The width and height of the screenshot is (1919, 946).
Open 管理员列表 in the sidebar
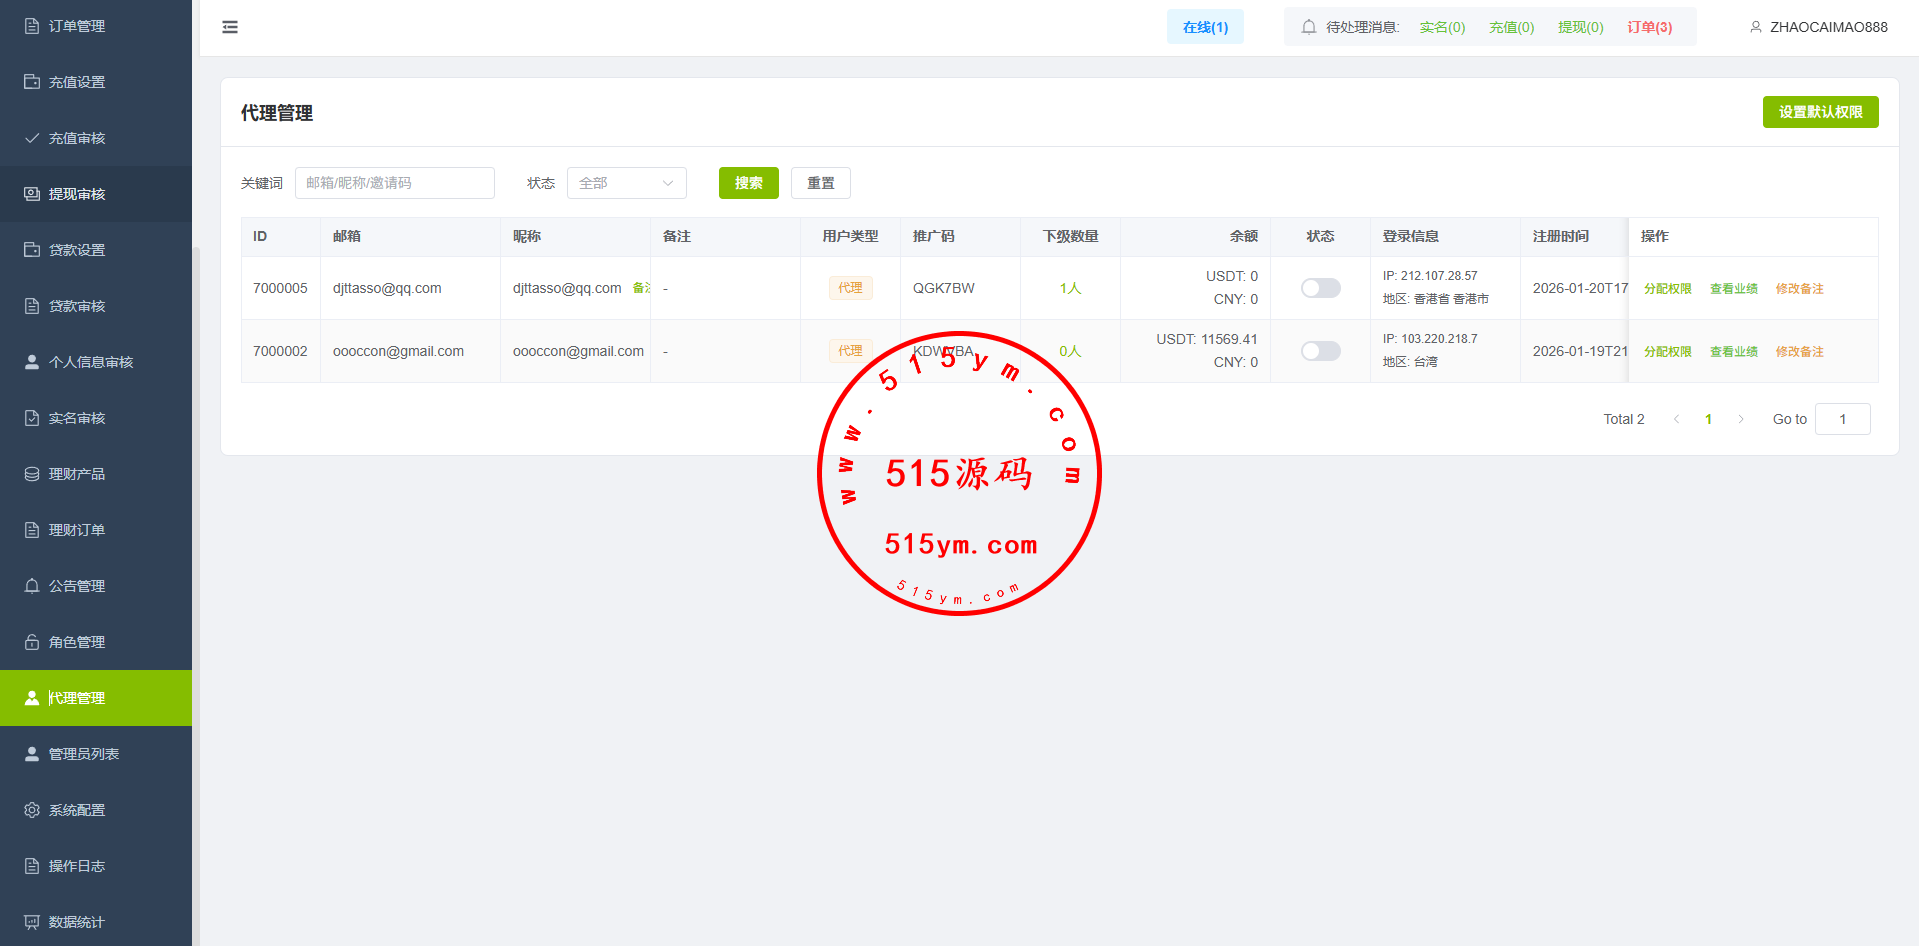[84, 754]
